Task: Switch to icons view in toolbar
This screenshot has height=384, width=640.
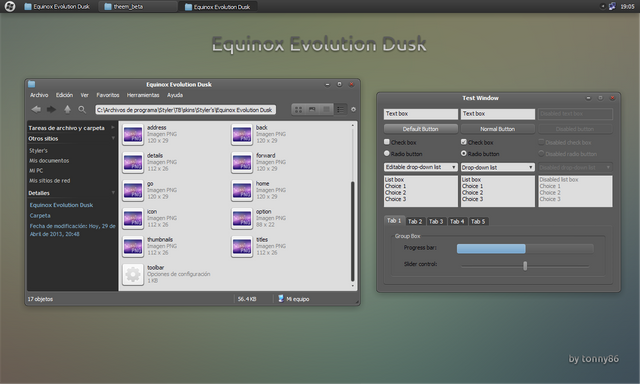Action: pos(298,109)
